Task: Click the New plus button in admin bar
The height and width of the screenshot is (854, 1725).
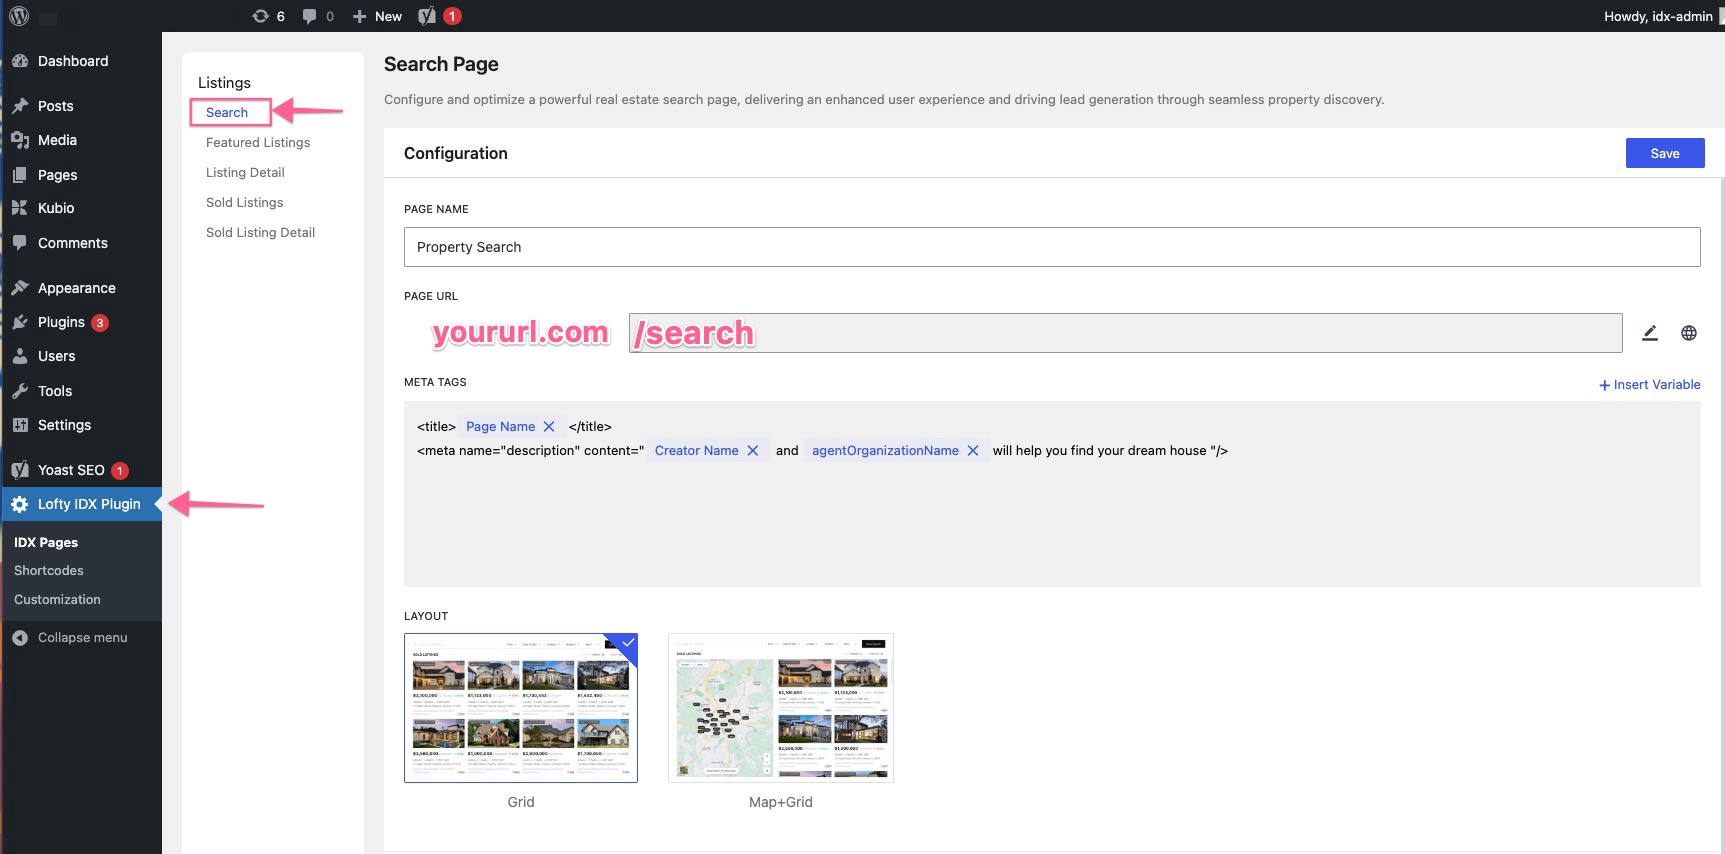Action: click(377, 16)
